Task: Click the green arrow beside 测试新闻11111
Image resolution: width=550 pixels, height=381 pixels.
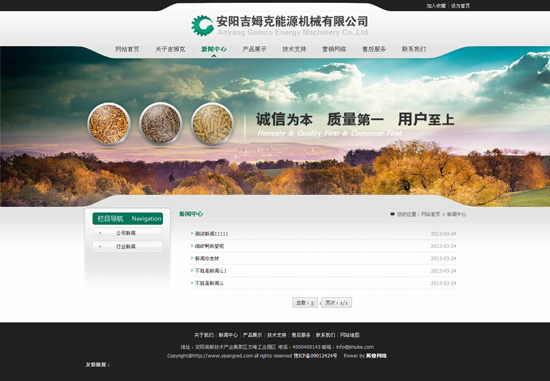Action: click(x=192, y=233)
